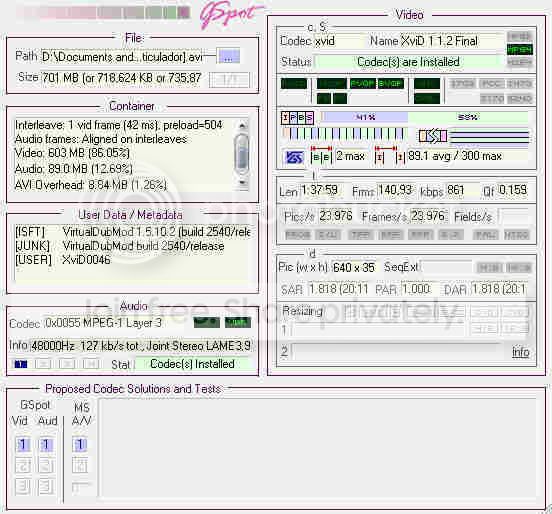Select 'Audio: 89.0 MB (12.69%)' row
Viewport: 552px width, 514px height.
coord(74,169)
